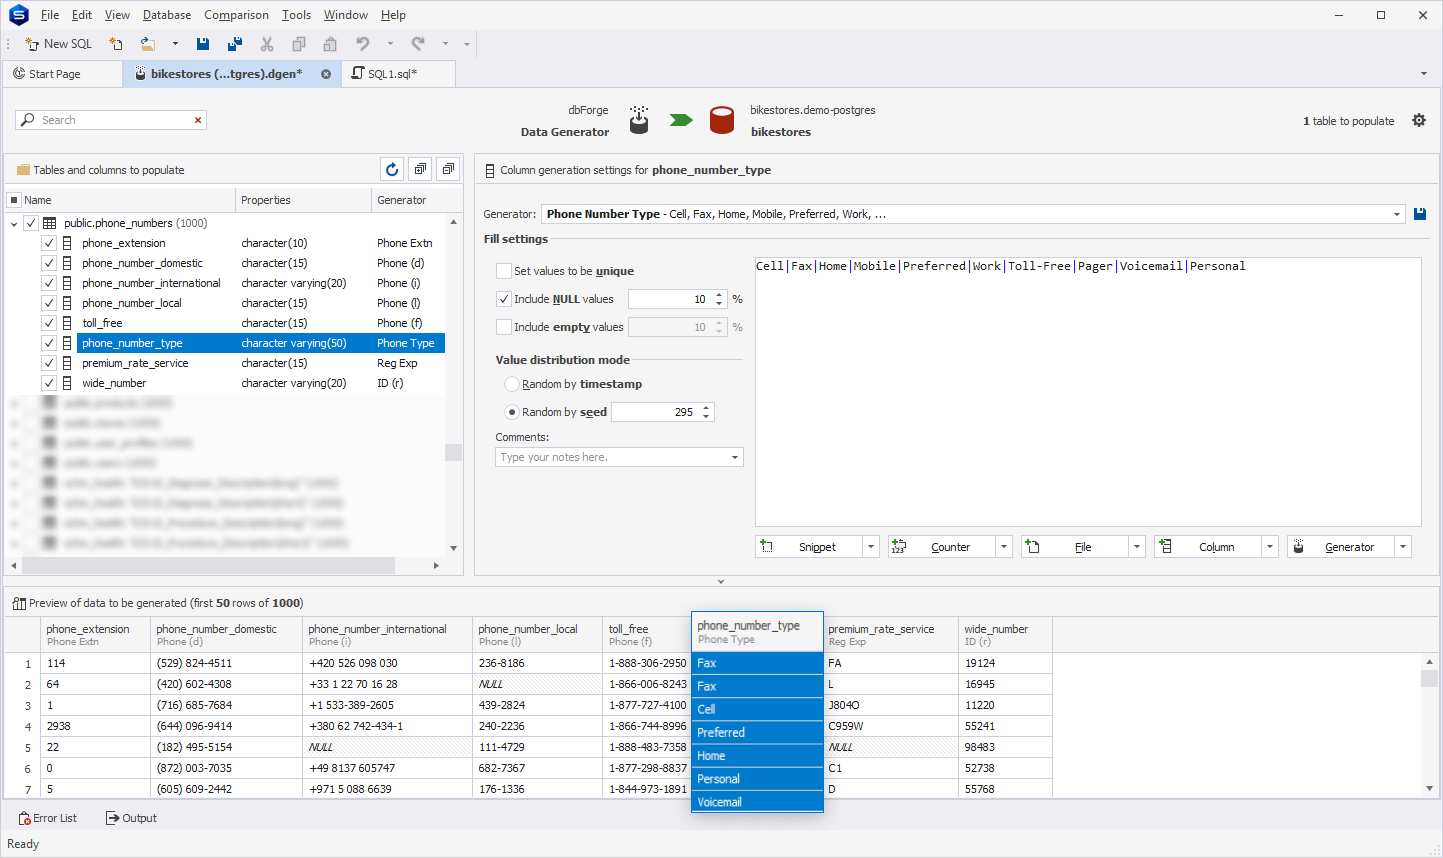Expand the Open file dropdown arrow

tap(175, 44)
